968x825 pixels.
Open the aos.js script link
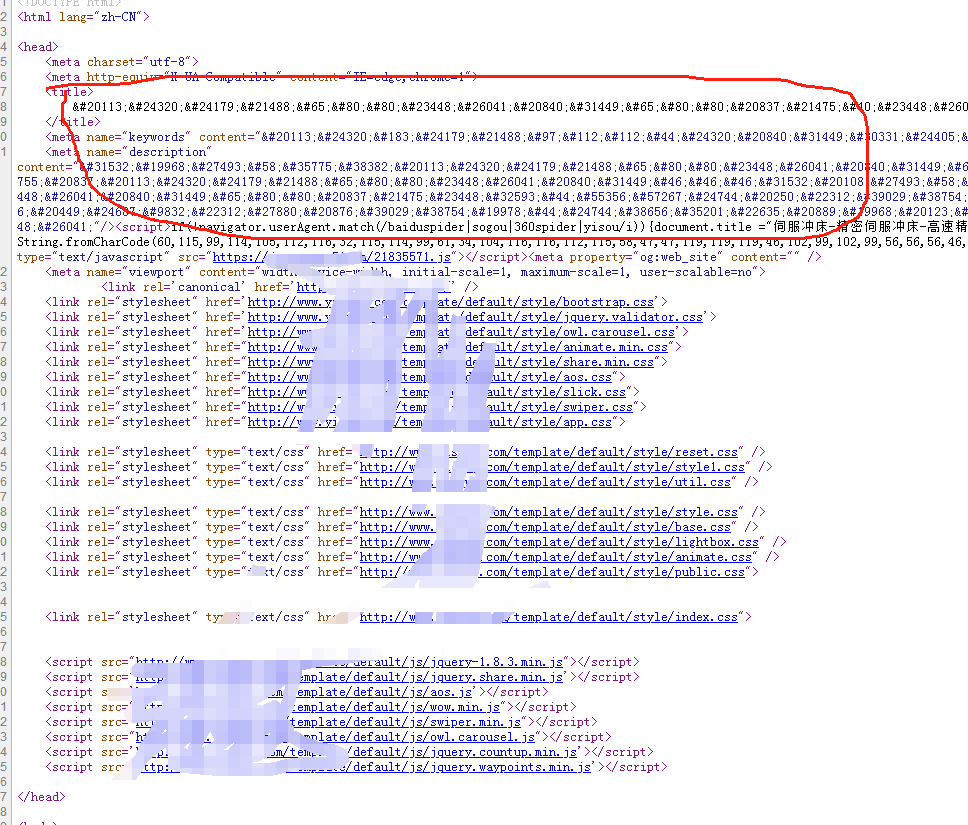point(304,692)
